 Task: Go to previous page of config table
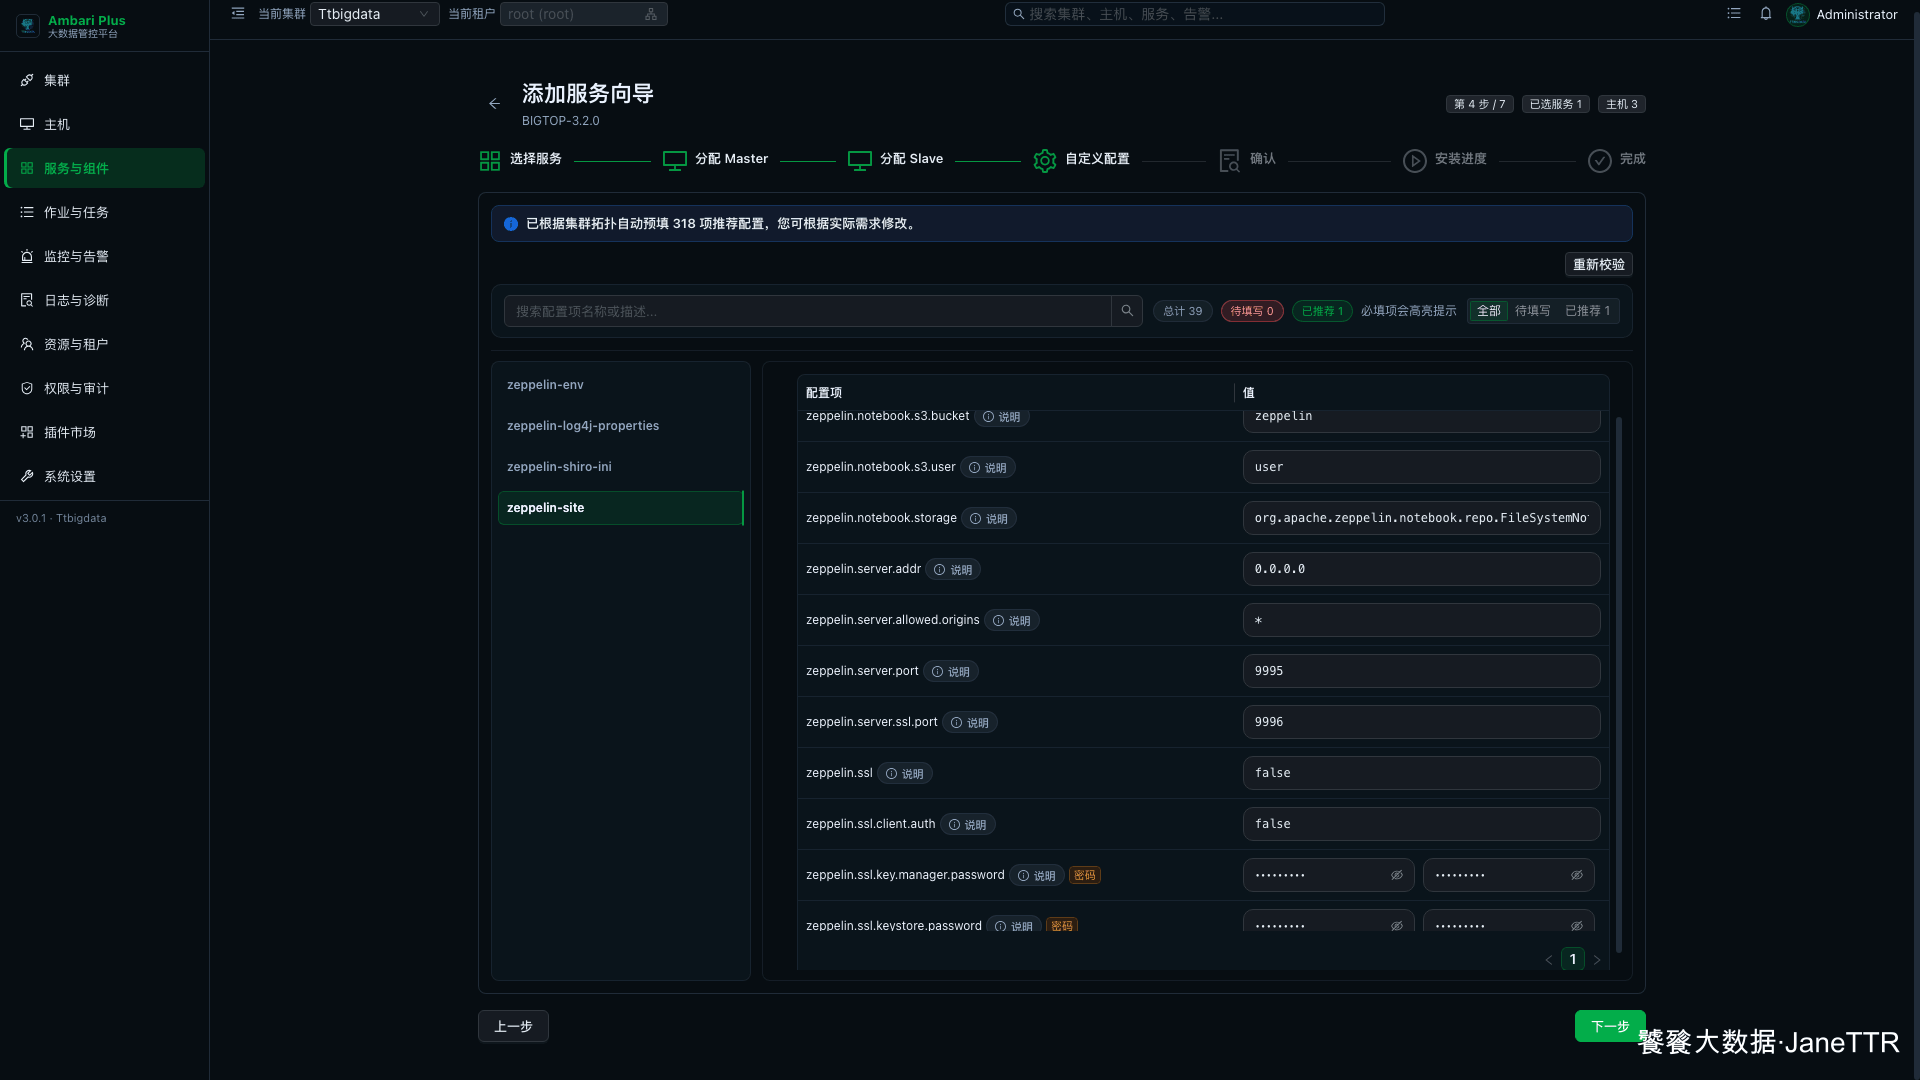[1549, 960]
